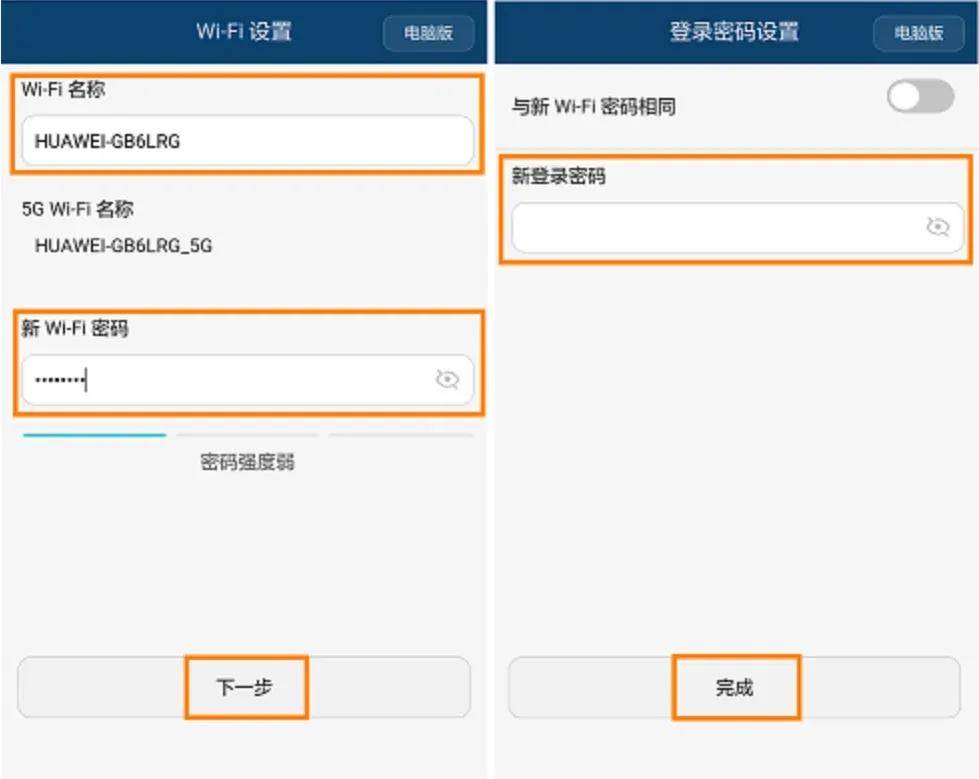Tap the Wi-Fi 名称 field label
The width and height of the screenshot is (979, 779).
(x=63, y=90)
